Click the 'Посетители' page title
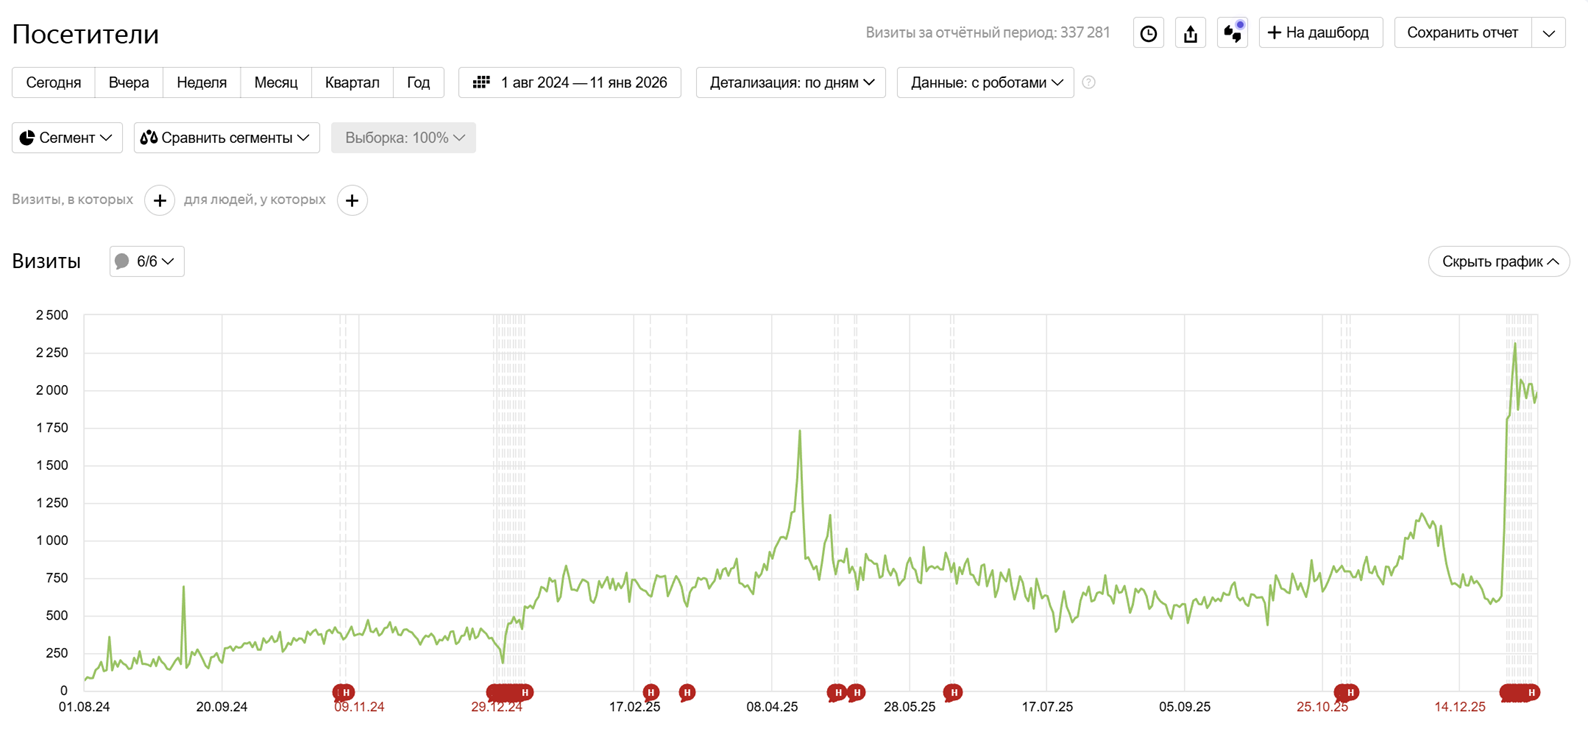 point(86,34)
